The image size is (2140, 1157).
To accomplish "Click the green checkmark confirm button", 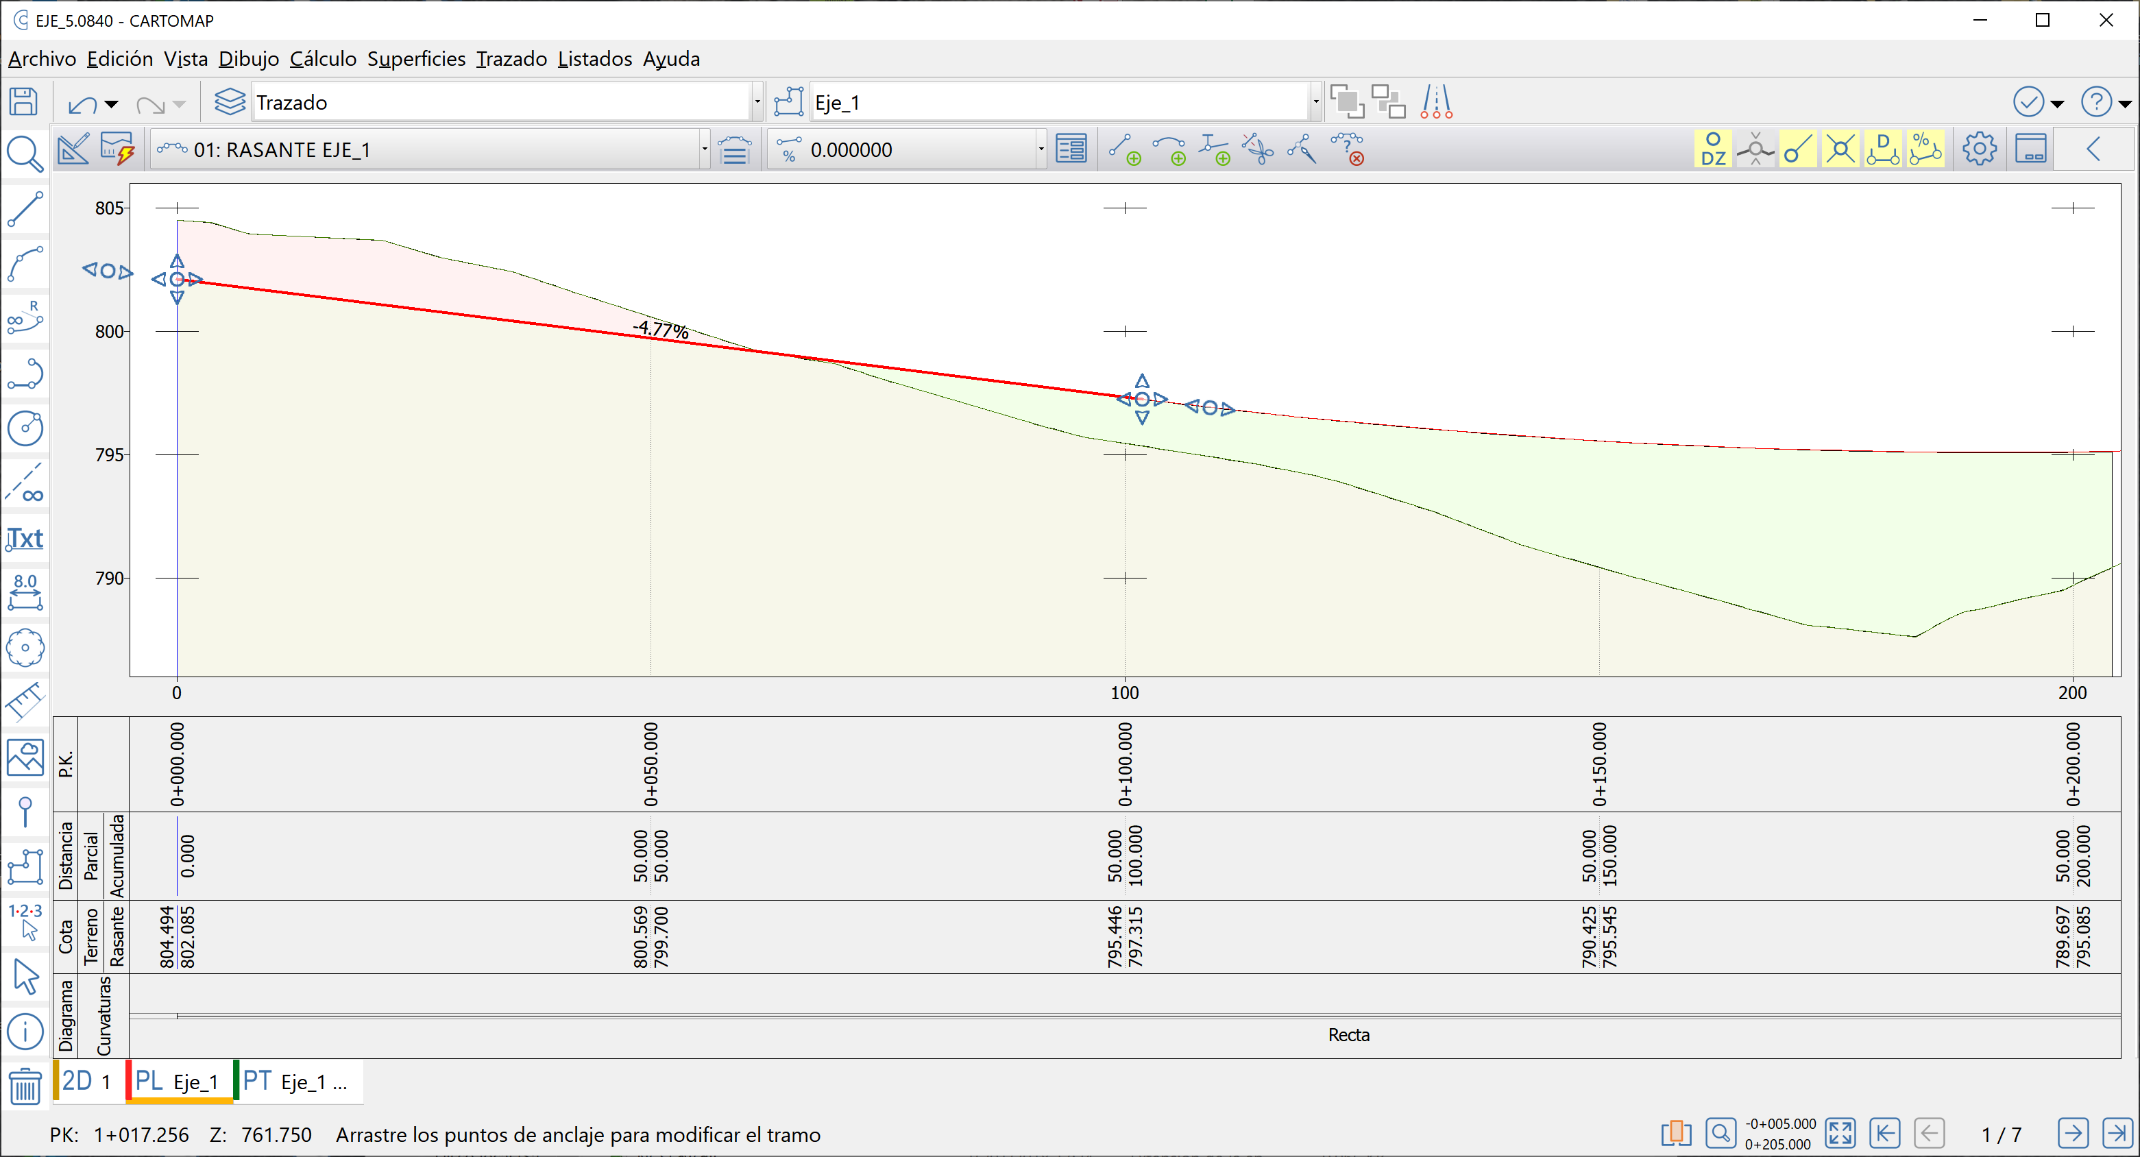I will pyautogui.click(x=2028, y=101).
